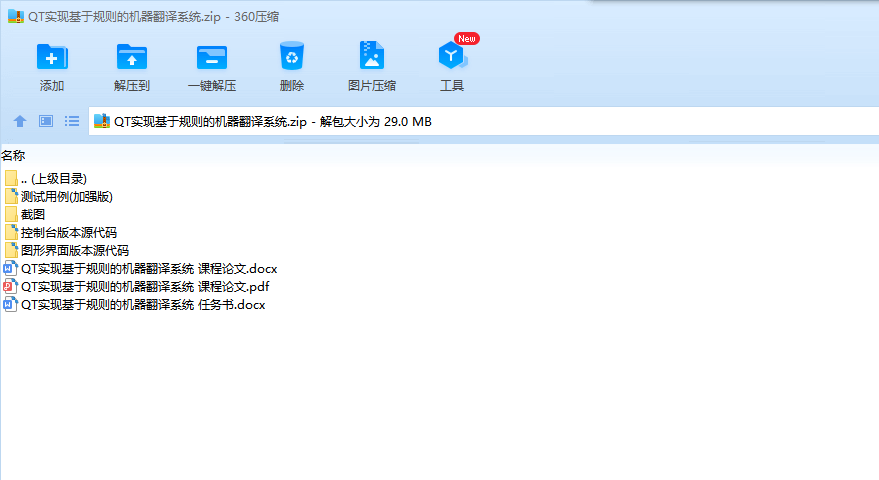Click the 删除 (Delete) recycle bin icon
Screen dimensions: 879x480
click(292, 56)
